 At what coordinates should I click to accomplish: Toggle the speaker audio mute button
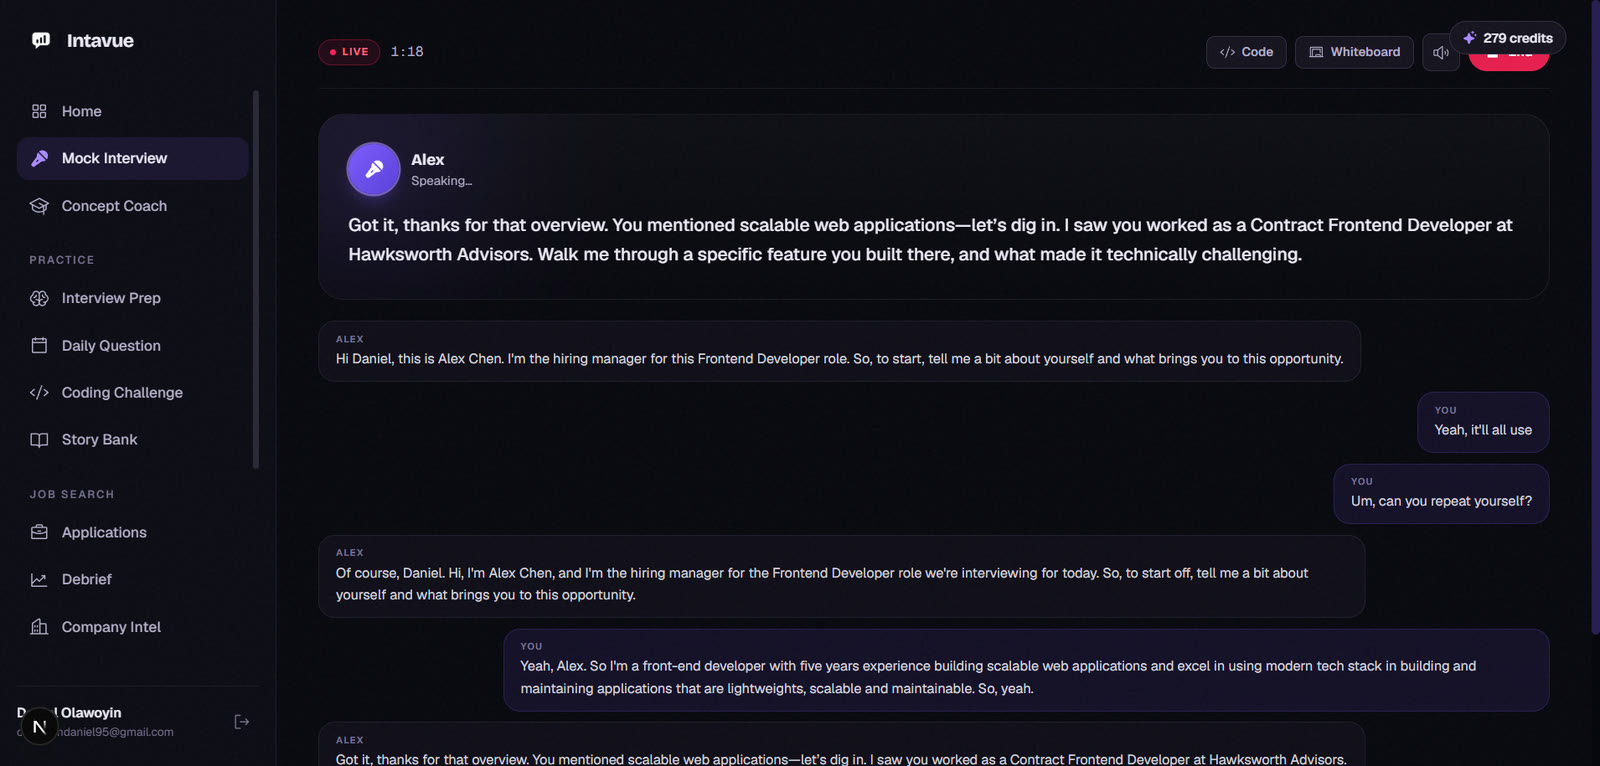tap(1440, 52)
